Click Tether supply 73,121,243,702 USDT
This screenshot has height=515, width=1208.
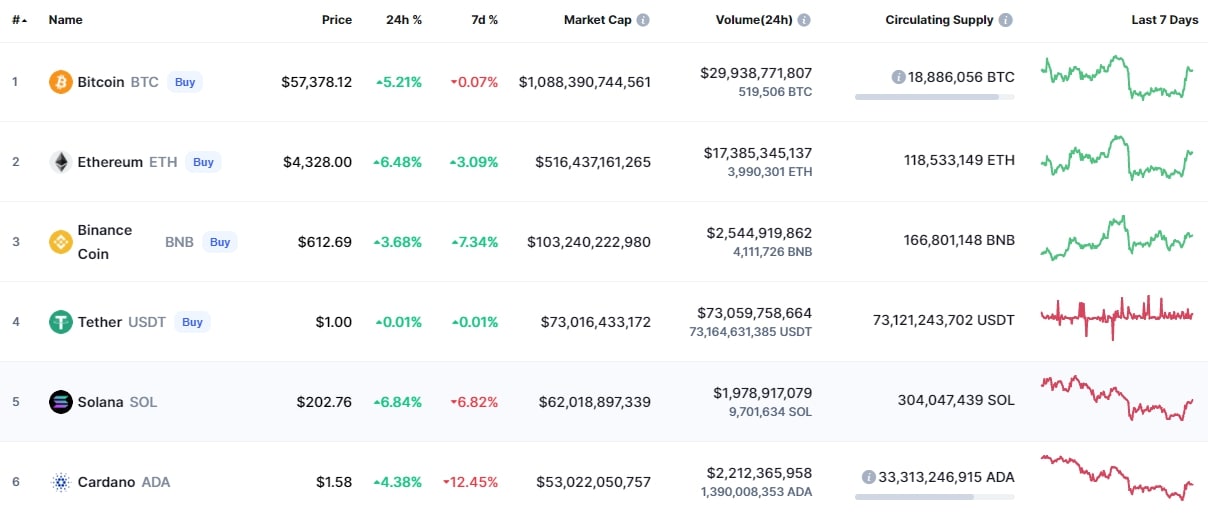(x=944, y=322)
